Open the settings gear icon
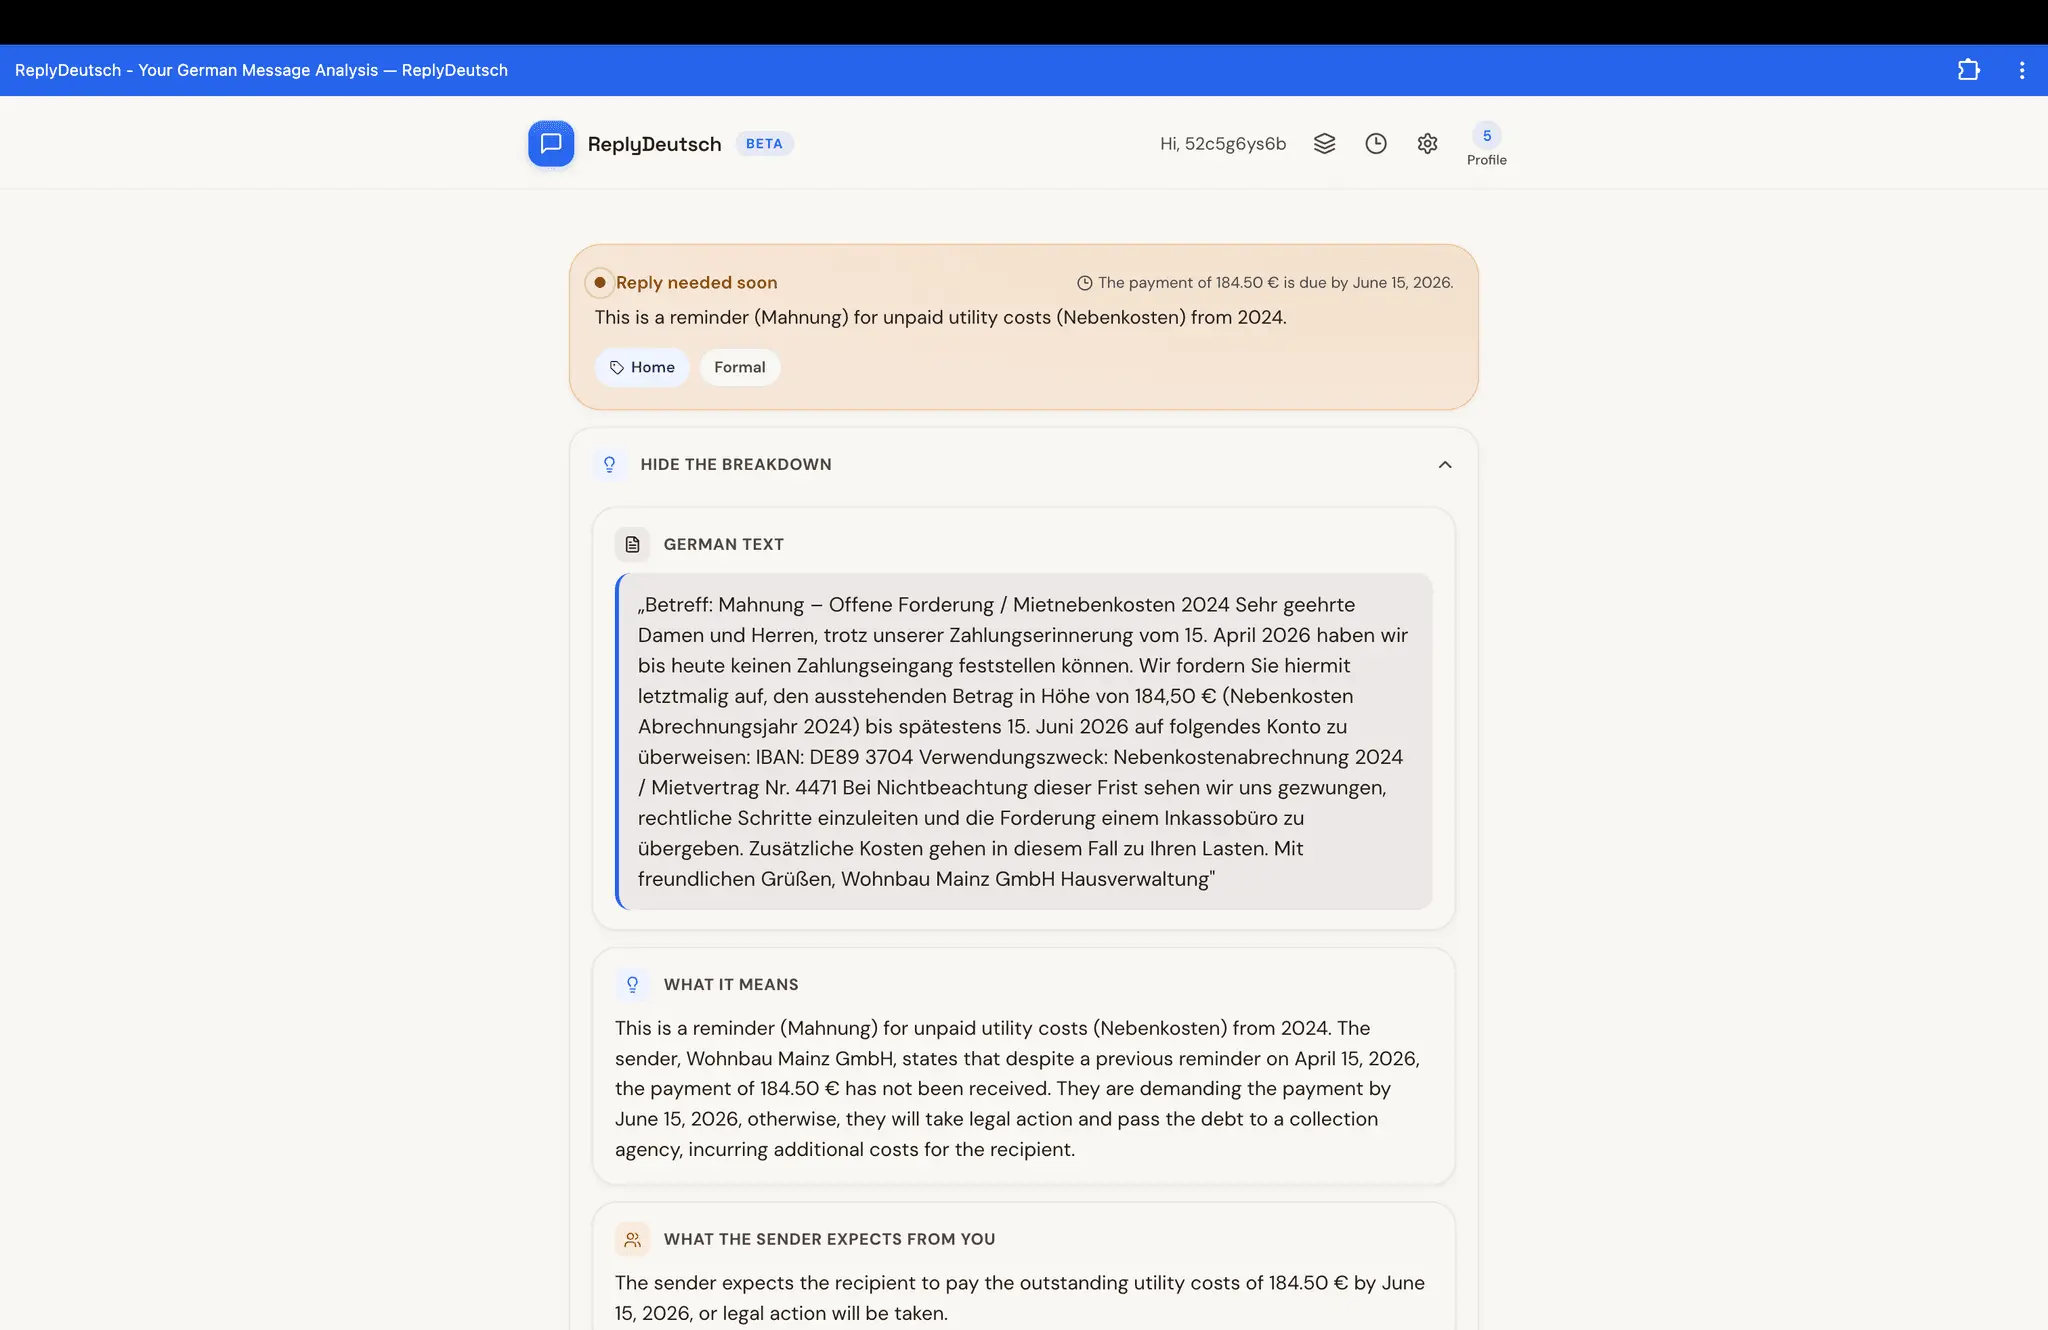The height and width of the screenshot is (1330, 2048). (x=1427, y=143)
